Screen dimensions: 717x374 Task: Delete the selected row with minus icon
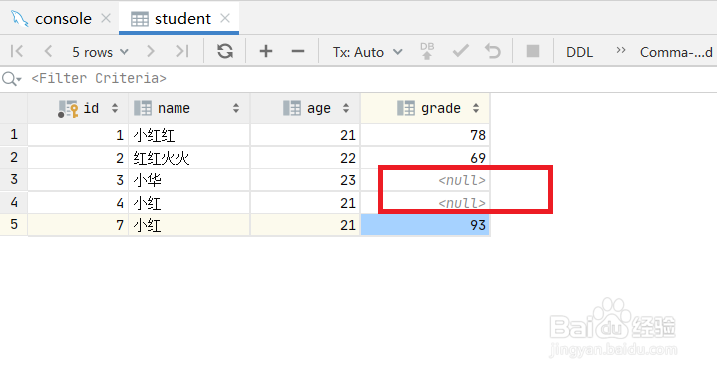[298, 51]
